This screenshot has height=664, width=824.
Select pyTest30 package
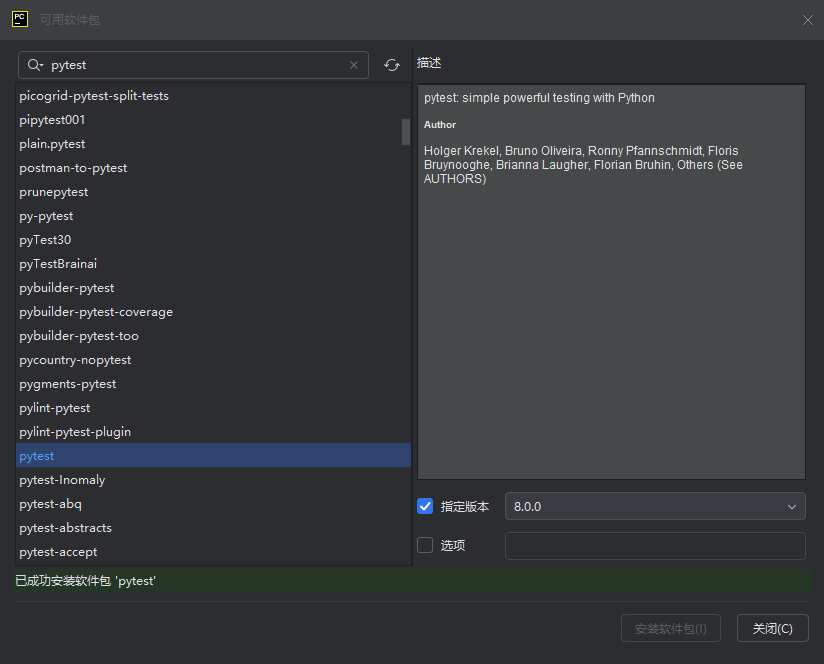[213, 240]
